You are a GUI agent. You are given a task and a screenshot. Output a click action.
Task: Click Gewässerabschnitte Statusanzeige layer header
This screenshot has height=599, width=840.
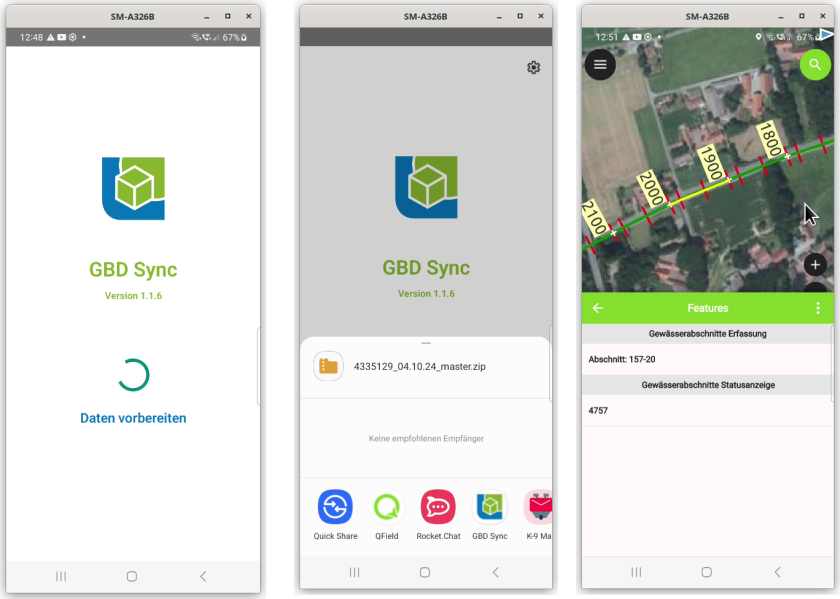coord(707,385)
